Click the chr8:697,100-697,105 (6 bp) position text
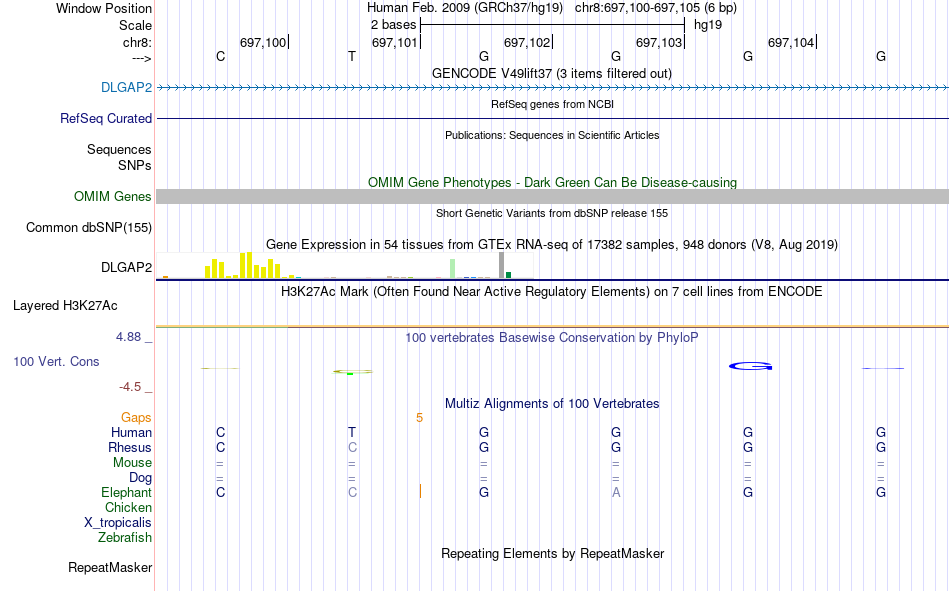The width and height of the screenshot is (950, 591). point(656,8)
